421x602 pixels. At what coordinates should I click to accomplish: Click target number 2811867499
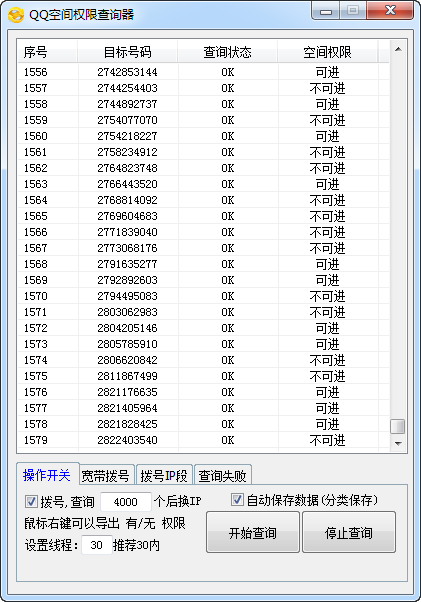127,376
